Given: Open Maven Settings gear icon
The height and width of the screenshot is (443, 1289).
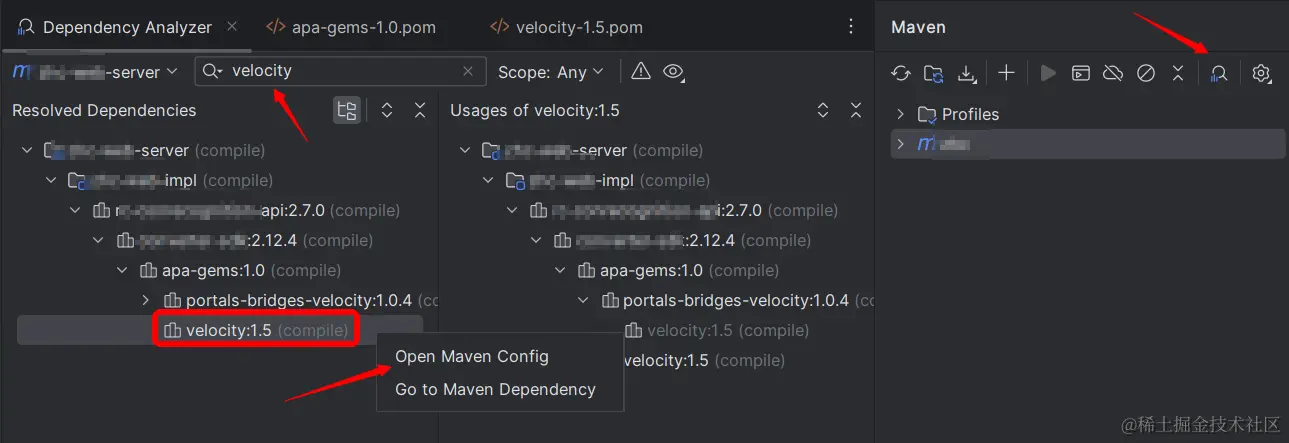Looking at the screenshot, I should [1261, 73].
